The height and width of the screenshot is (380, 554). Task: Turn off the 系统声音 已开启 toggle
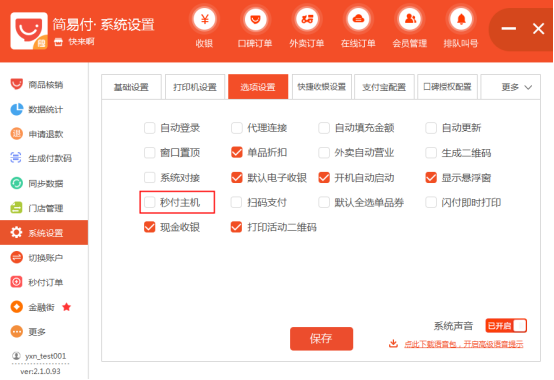pos(506,326)
